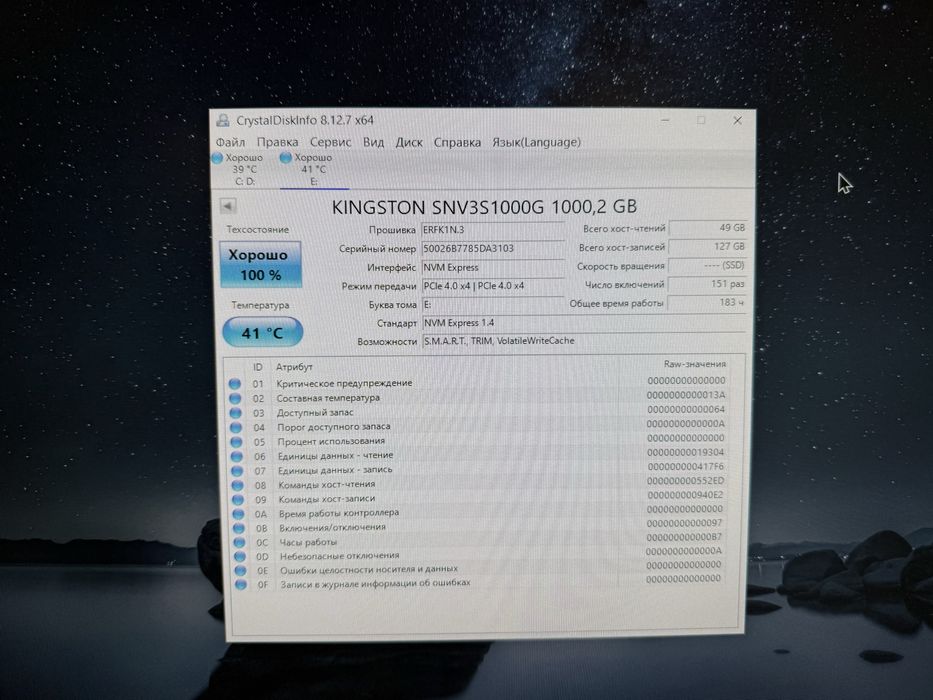Select the Небезопасные отключения attribute text
Screen dimensions: 933x700
pyautogui.click(x=340, y=555)
